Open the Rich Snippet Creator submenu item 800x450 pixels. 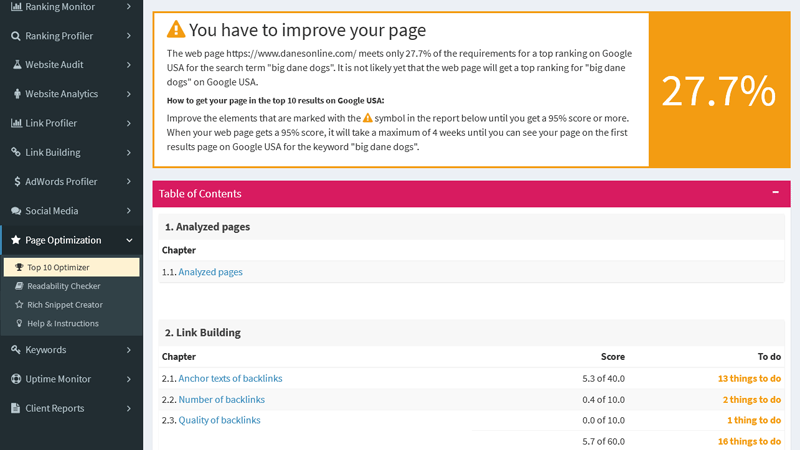click(x=71, y=305)
